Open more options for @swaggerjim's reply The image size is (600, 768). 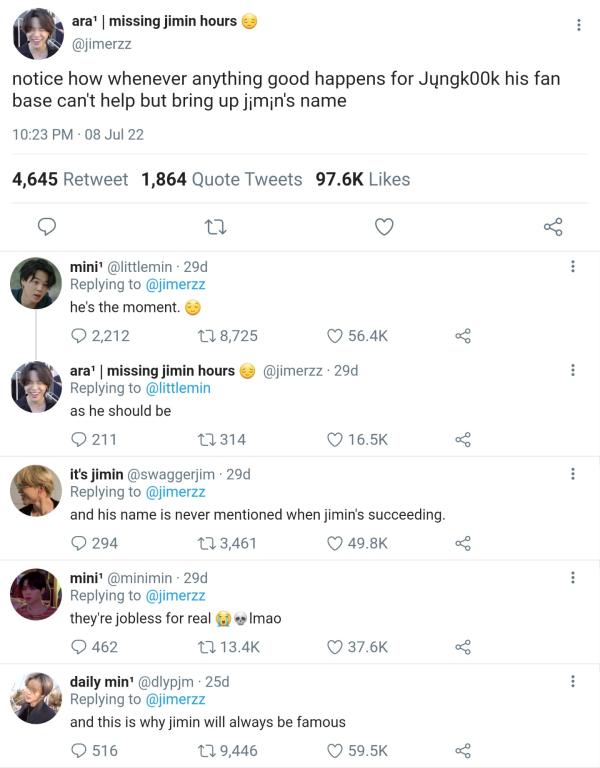[x=572, y=474]
